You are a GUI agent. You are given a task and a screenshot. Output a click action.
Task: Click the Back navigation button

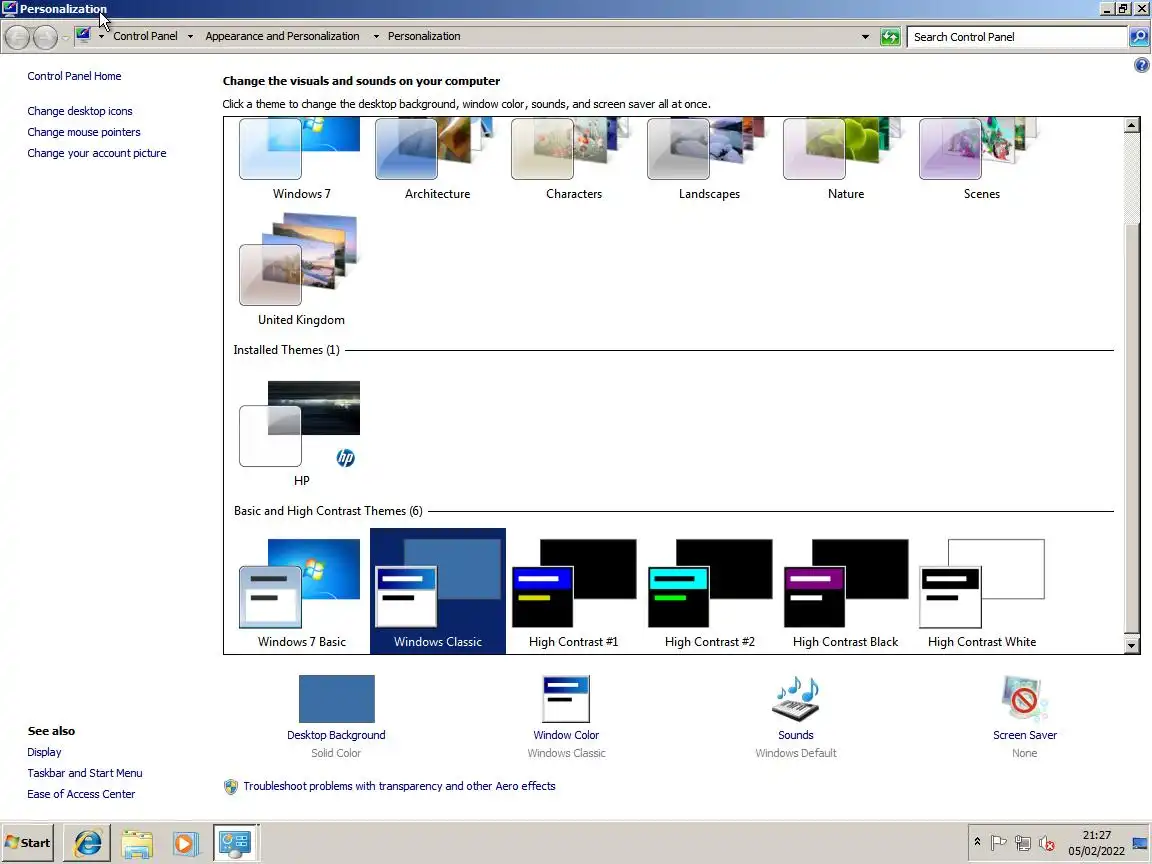(x=18, y=37)
